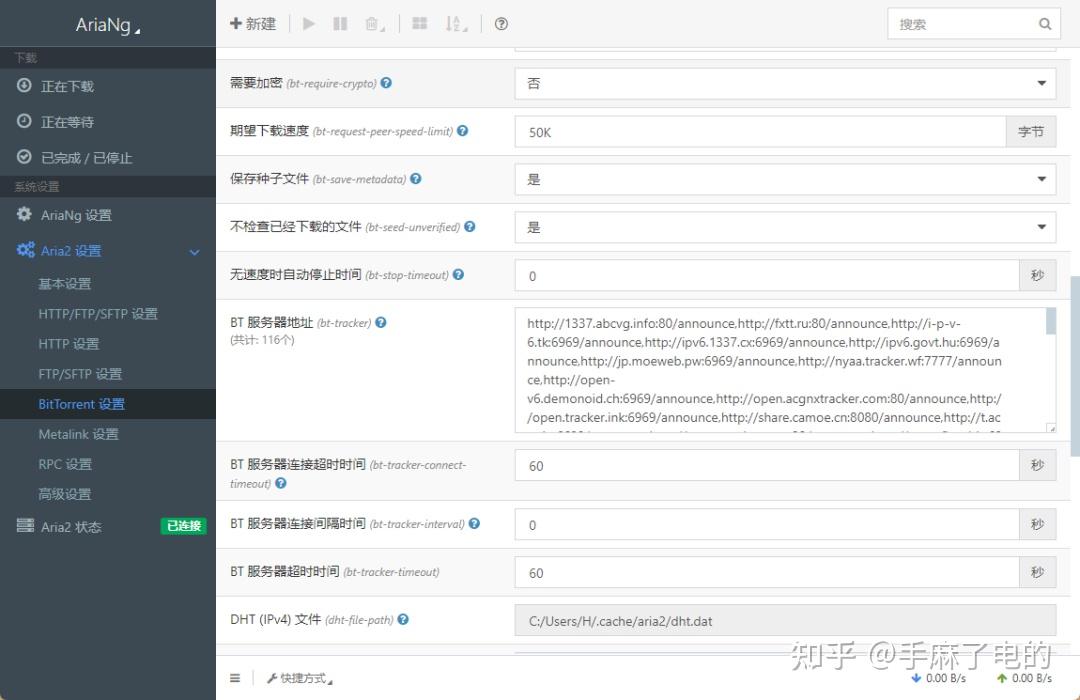Image resolution: width=1080 pixels, height=700 pixels.
Task: Open the help question-mark toolbar icon
Action: coord(501,23)
